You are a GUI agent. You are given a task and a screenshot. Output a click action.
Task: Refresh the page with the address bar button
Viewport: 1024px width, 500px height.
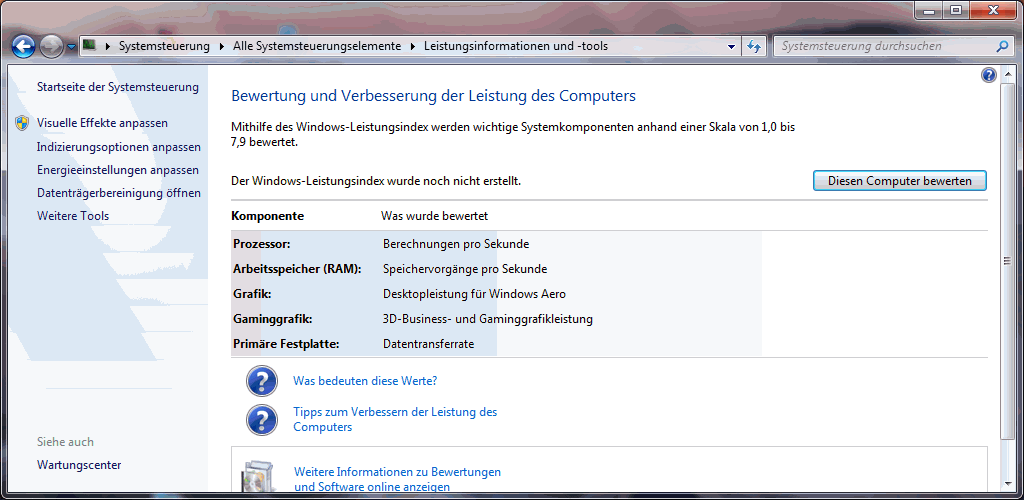(755, 46)
